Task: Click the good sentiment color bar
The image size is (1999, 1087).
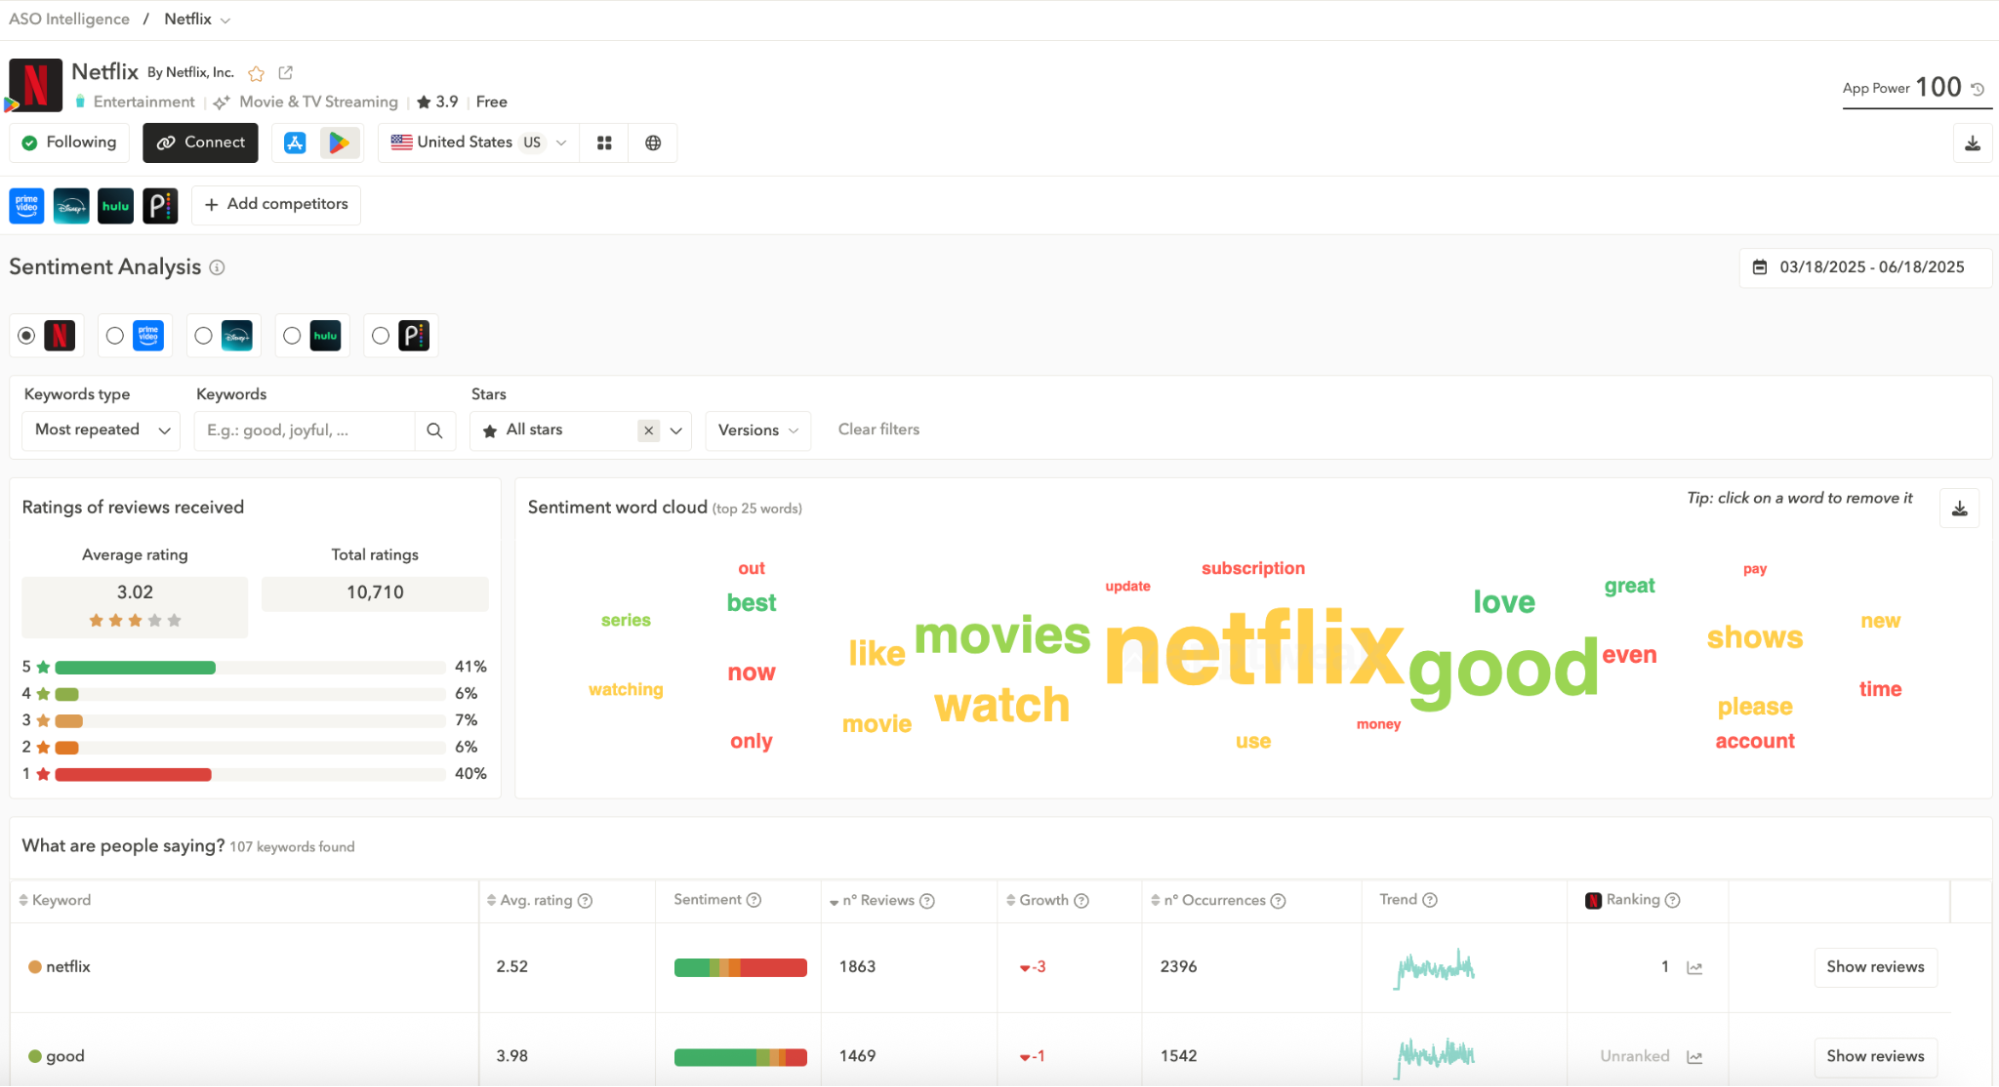Action: 740,1057
